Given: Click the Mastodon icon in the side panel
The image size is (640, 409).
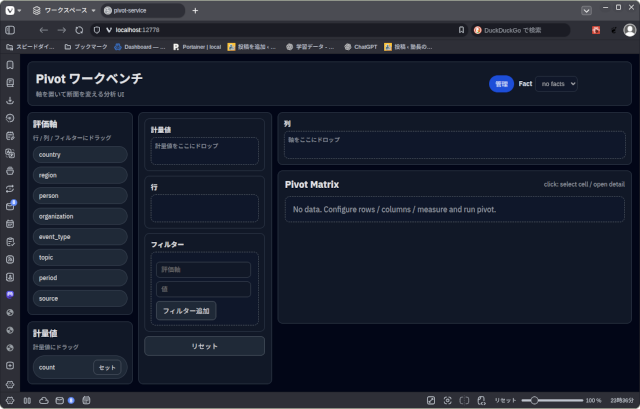Looking at the screenshot, I should pos(10,294).
